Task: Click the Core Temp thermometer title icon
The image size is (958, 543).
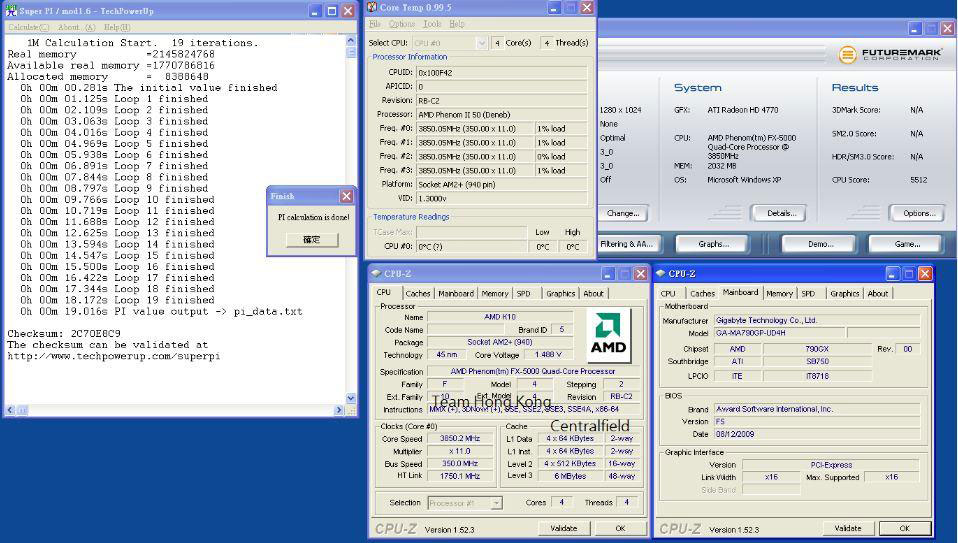Action: tap(372, 7)
